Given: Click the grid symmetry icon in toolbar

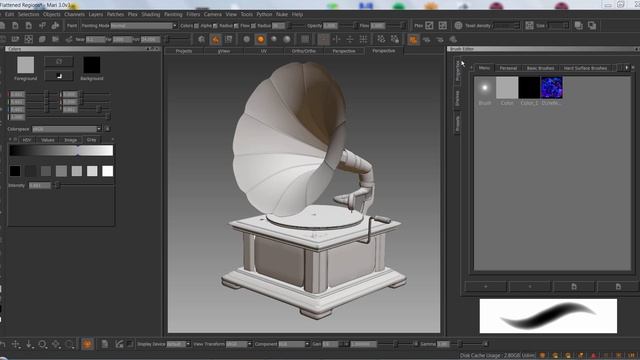Looking at the screenshot, I should tap(363, 39).
